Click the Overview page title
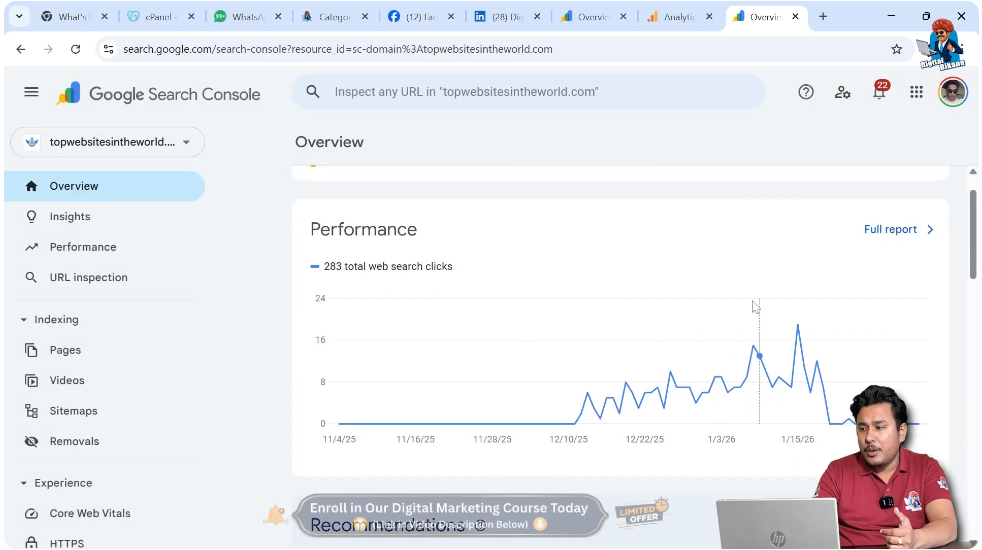This screenshot has height=550, width=982. (329, 142)
